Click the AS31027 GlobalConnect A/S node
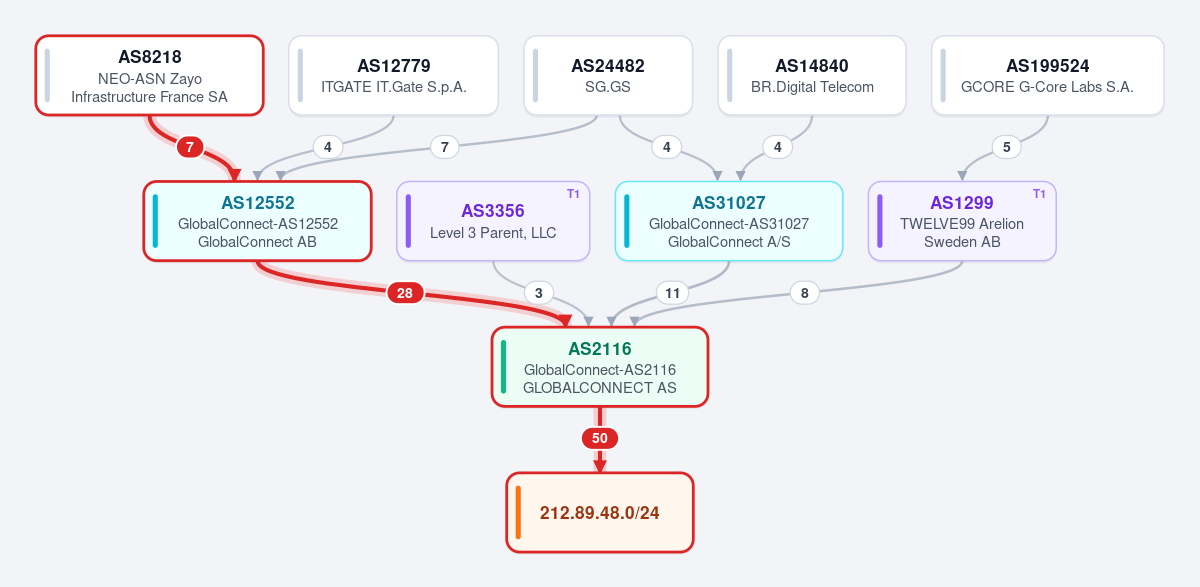1200x587 pixels. click(729, 221)
